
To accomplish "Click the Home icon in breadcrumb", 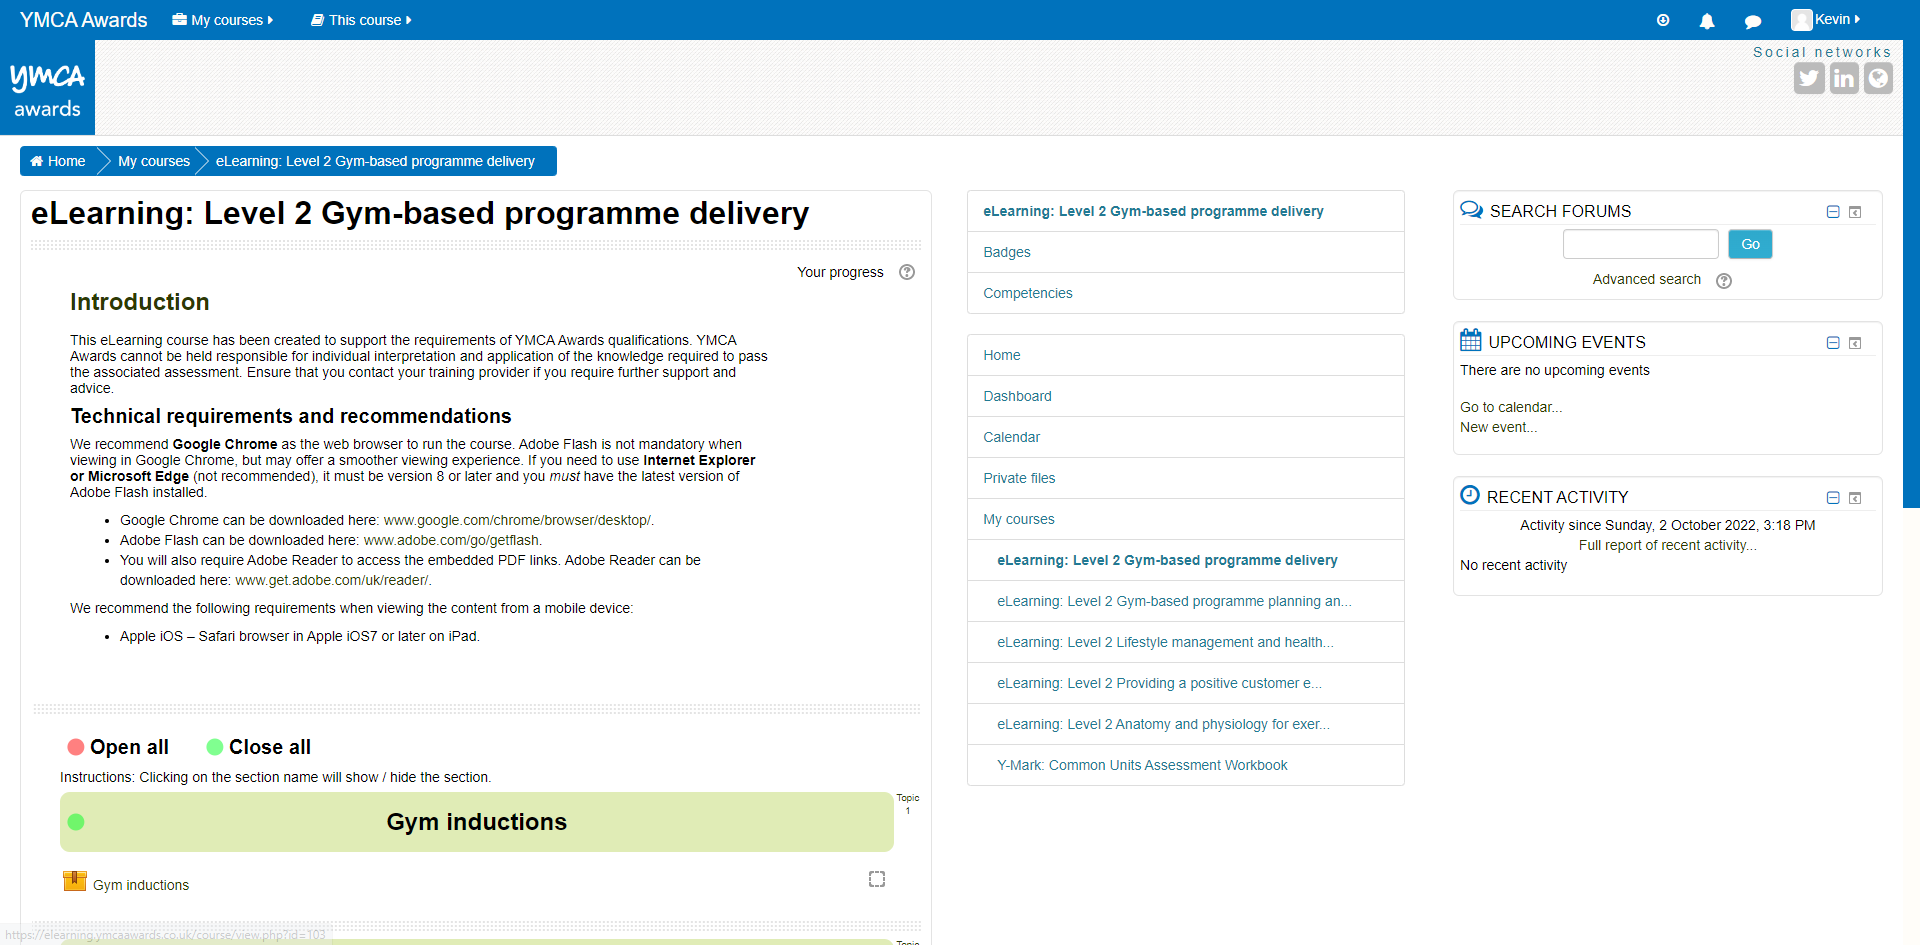I will pos(37,161).
